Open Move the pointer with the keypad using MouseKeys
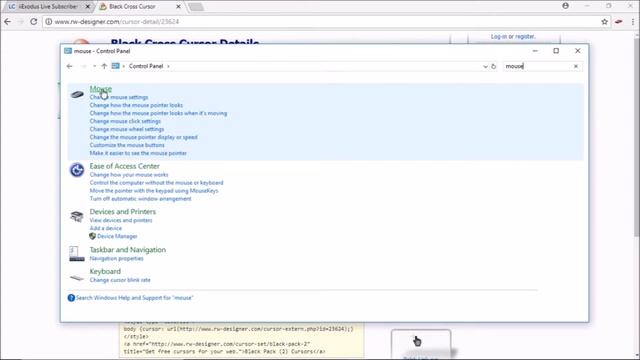 point(154,191)
